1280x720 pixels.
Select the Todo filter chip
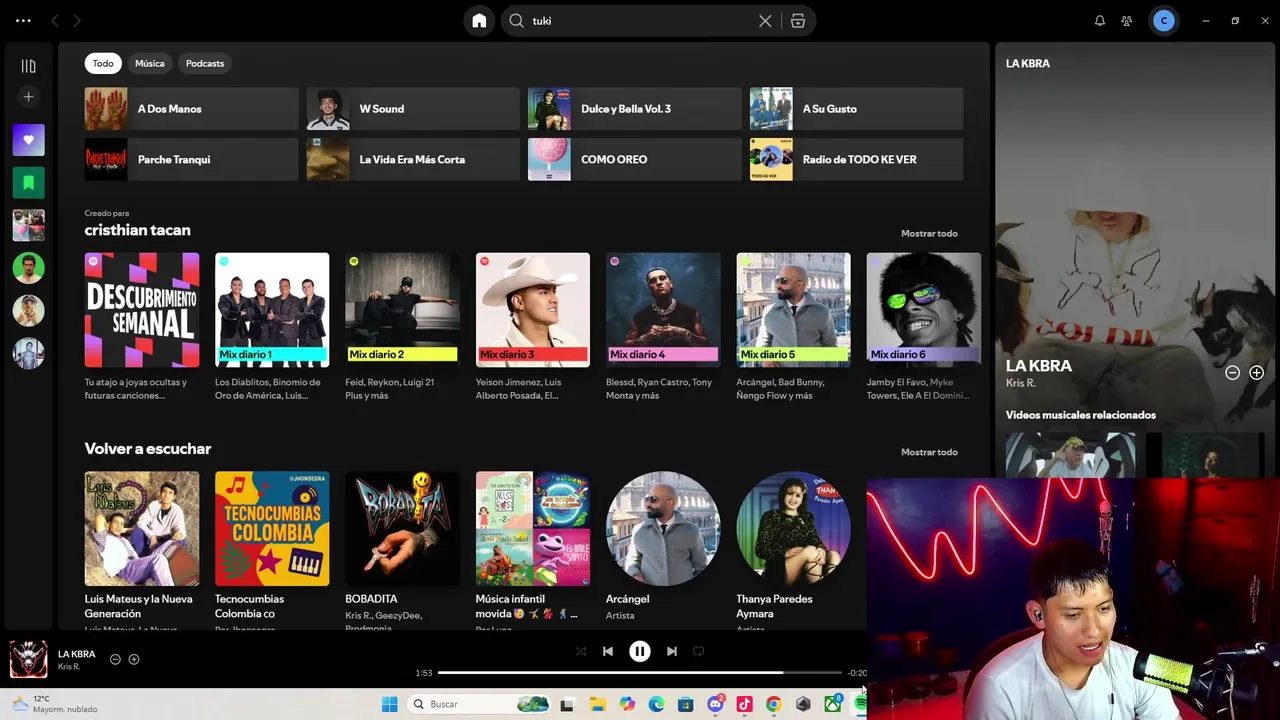(x=103, y=63)
